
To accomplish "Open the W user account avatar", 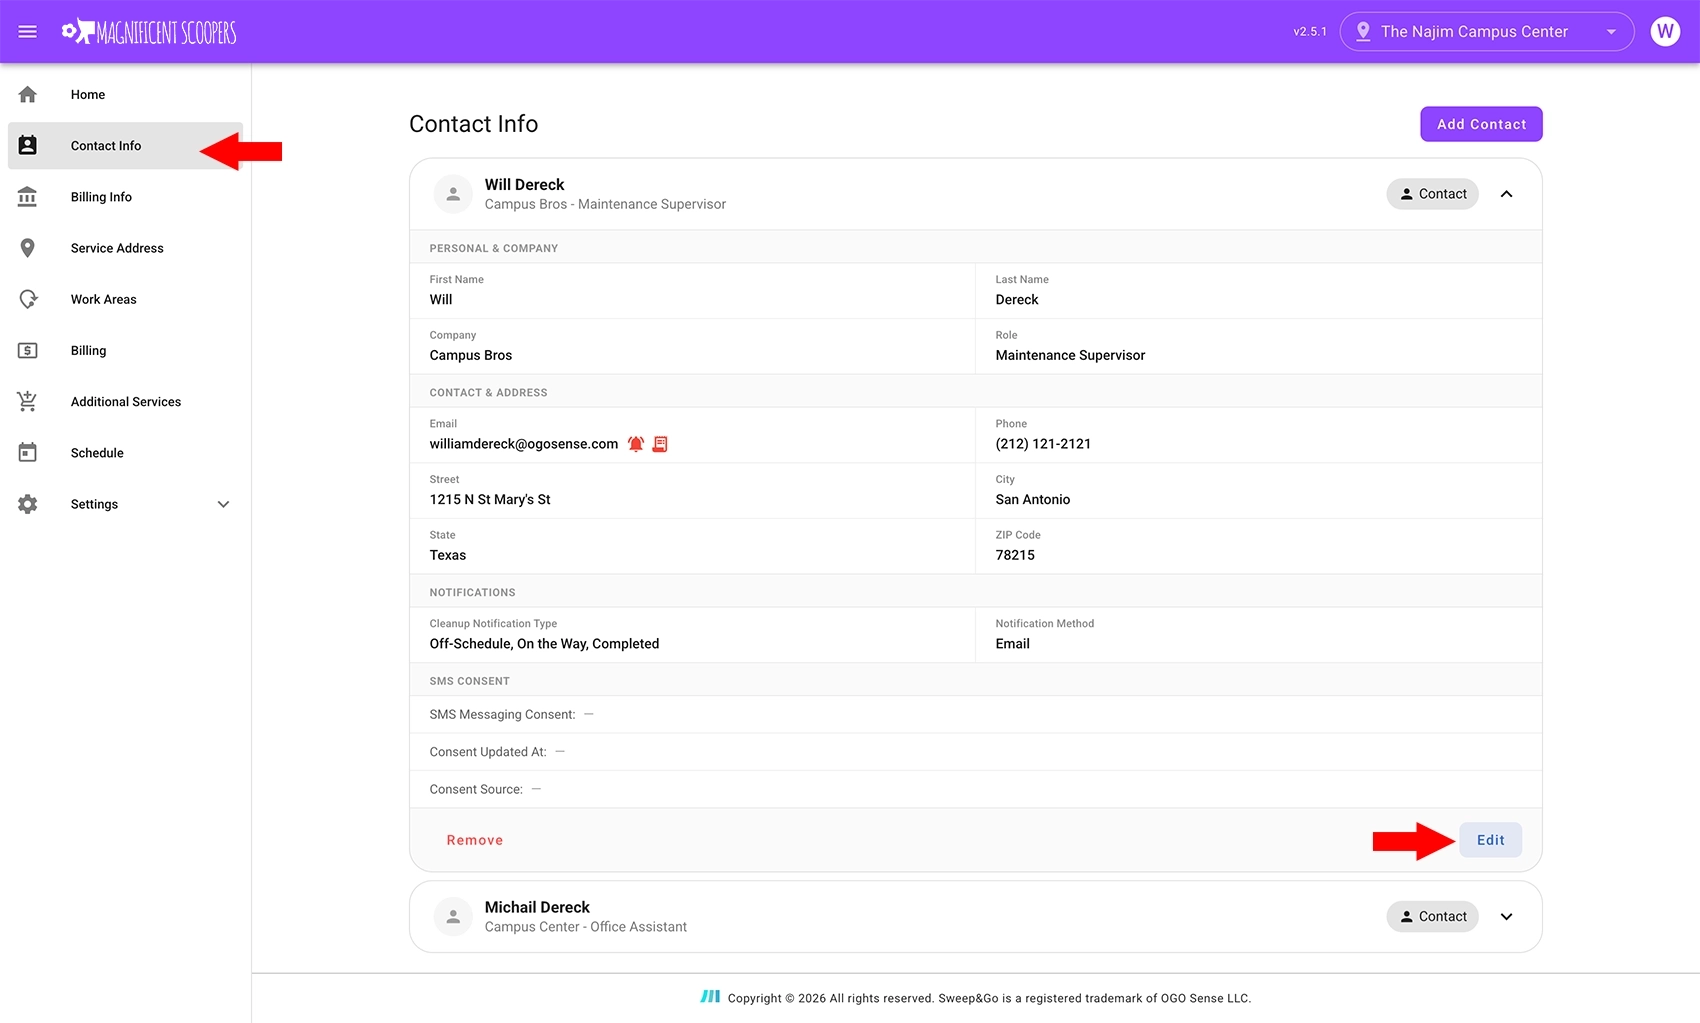I will coord(1665,31).
